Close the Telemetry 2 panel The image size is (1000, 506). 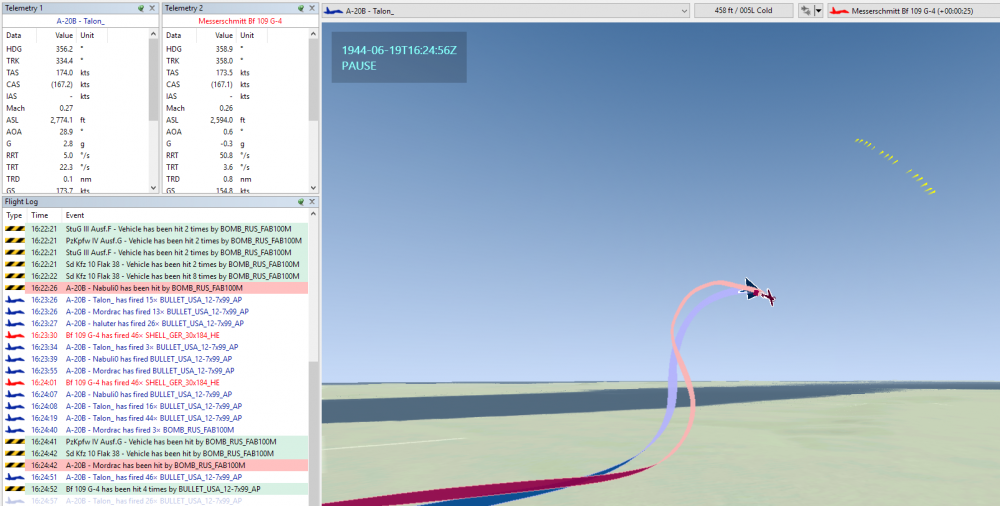(x=311, y=7)
